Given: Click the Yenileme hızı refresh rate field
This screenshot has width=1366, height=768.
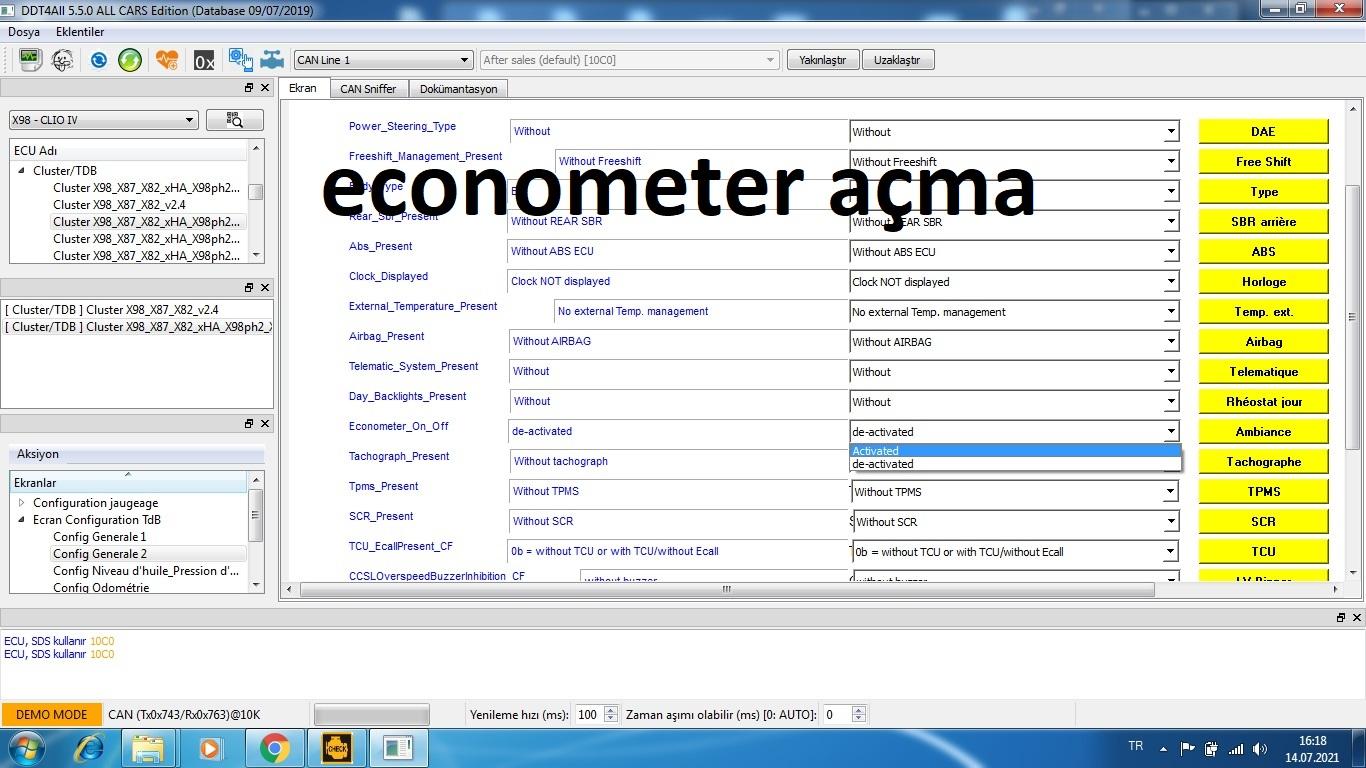Looking at the screenshot, I should (x=588, y=715).
